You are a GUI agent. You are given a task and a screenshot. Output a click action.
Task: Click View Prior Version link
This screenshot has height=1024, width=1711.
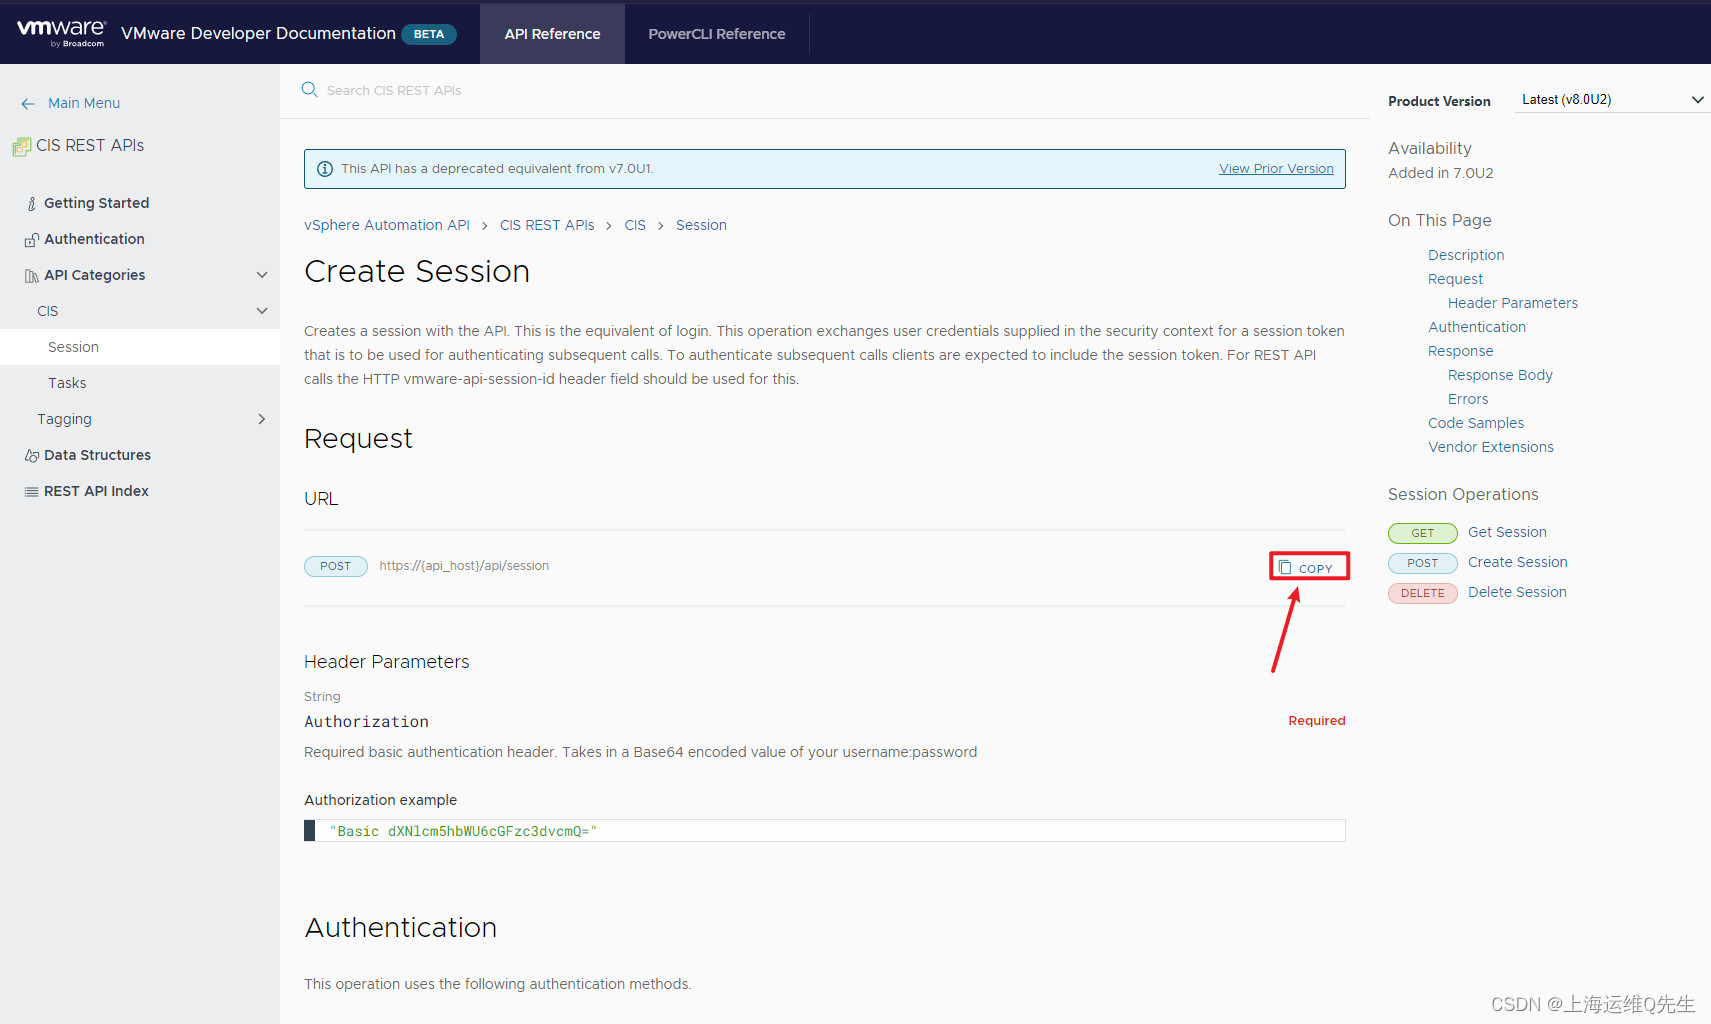pyautogui.click(x=1276, y=169)
